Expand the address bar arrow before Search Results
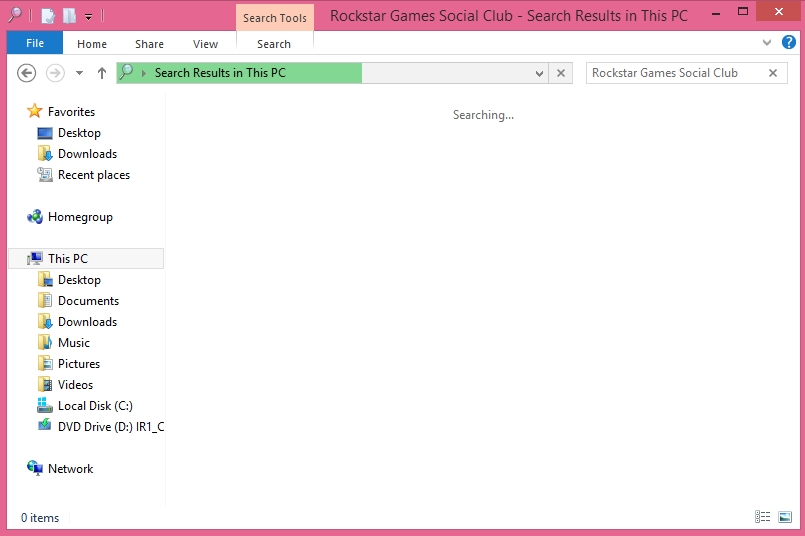805x536 pixels. click(x=144, y=73)
